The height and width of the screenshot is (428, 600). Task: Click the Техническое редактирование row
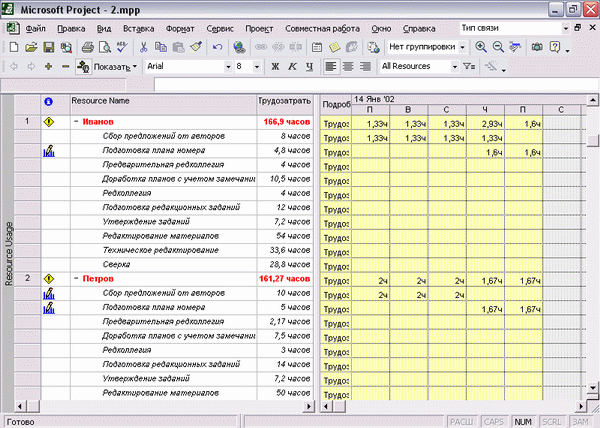pyautogui.click(x=163, y=251)
